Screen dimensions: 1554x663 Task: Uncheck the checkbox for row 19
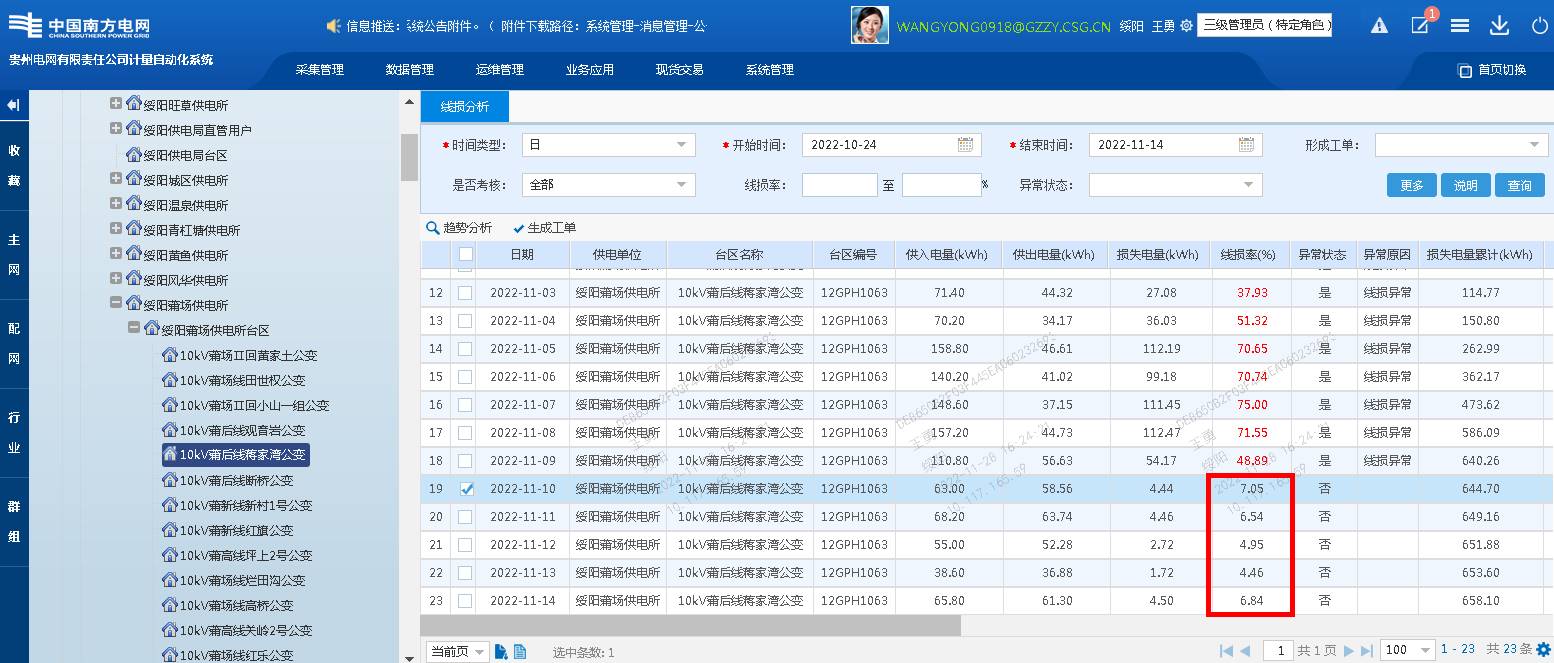pyautogui.click(x=465, y=489)
